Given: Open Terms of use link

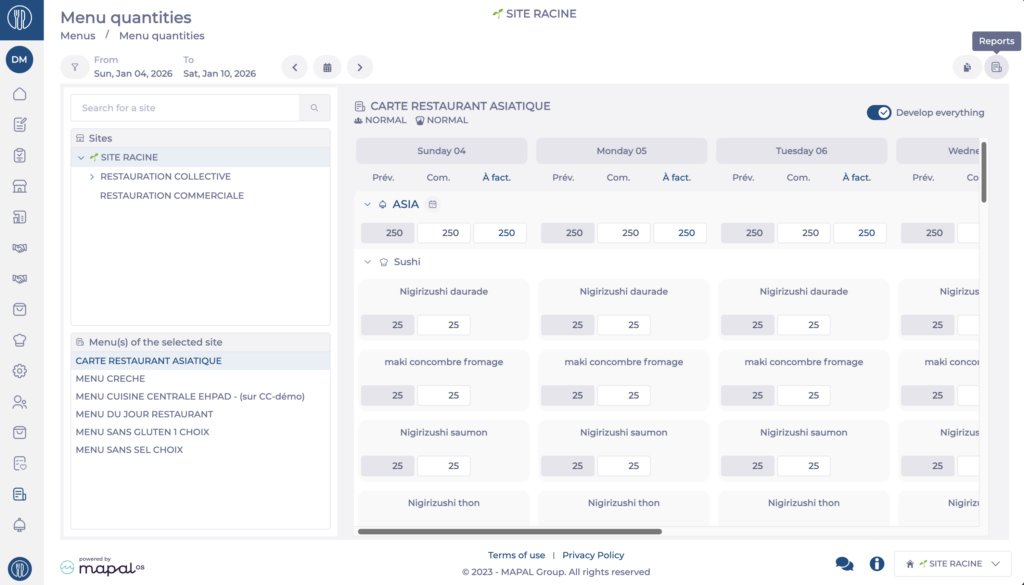Looking at the screenshot, I should (516, 555).
